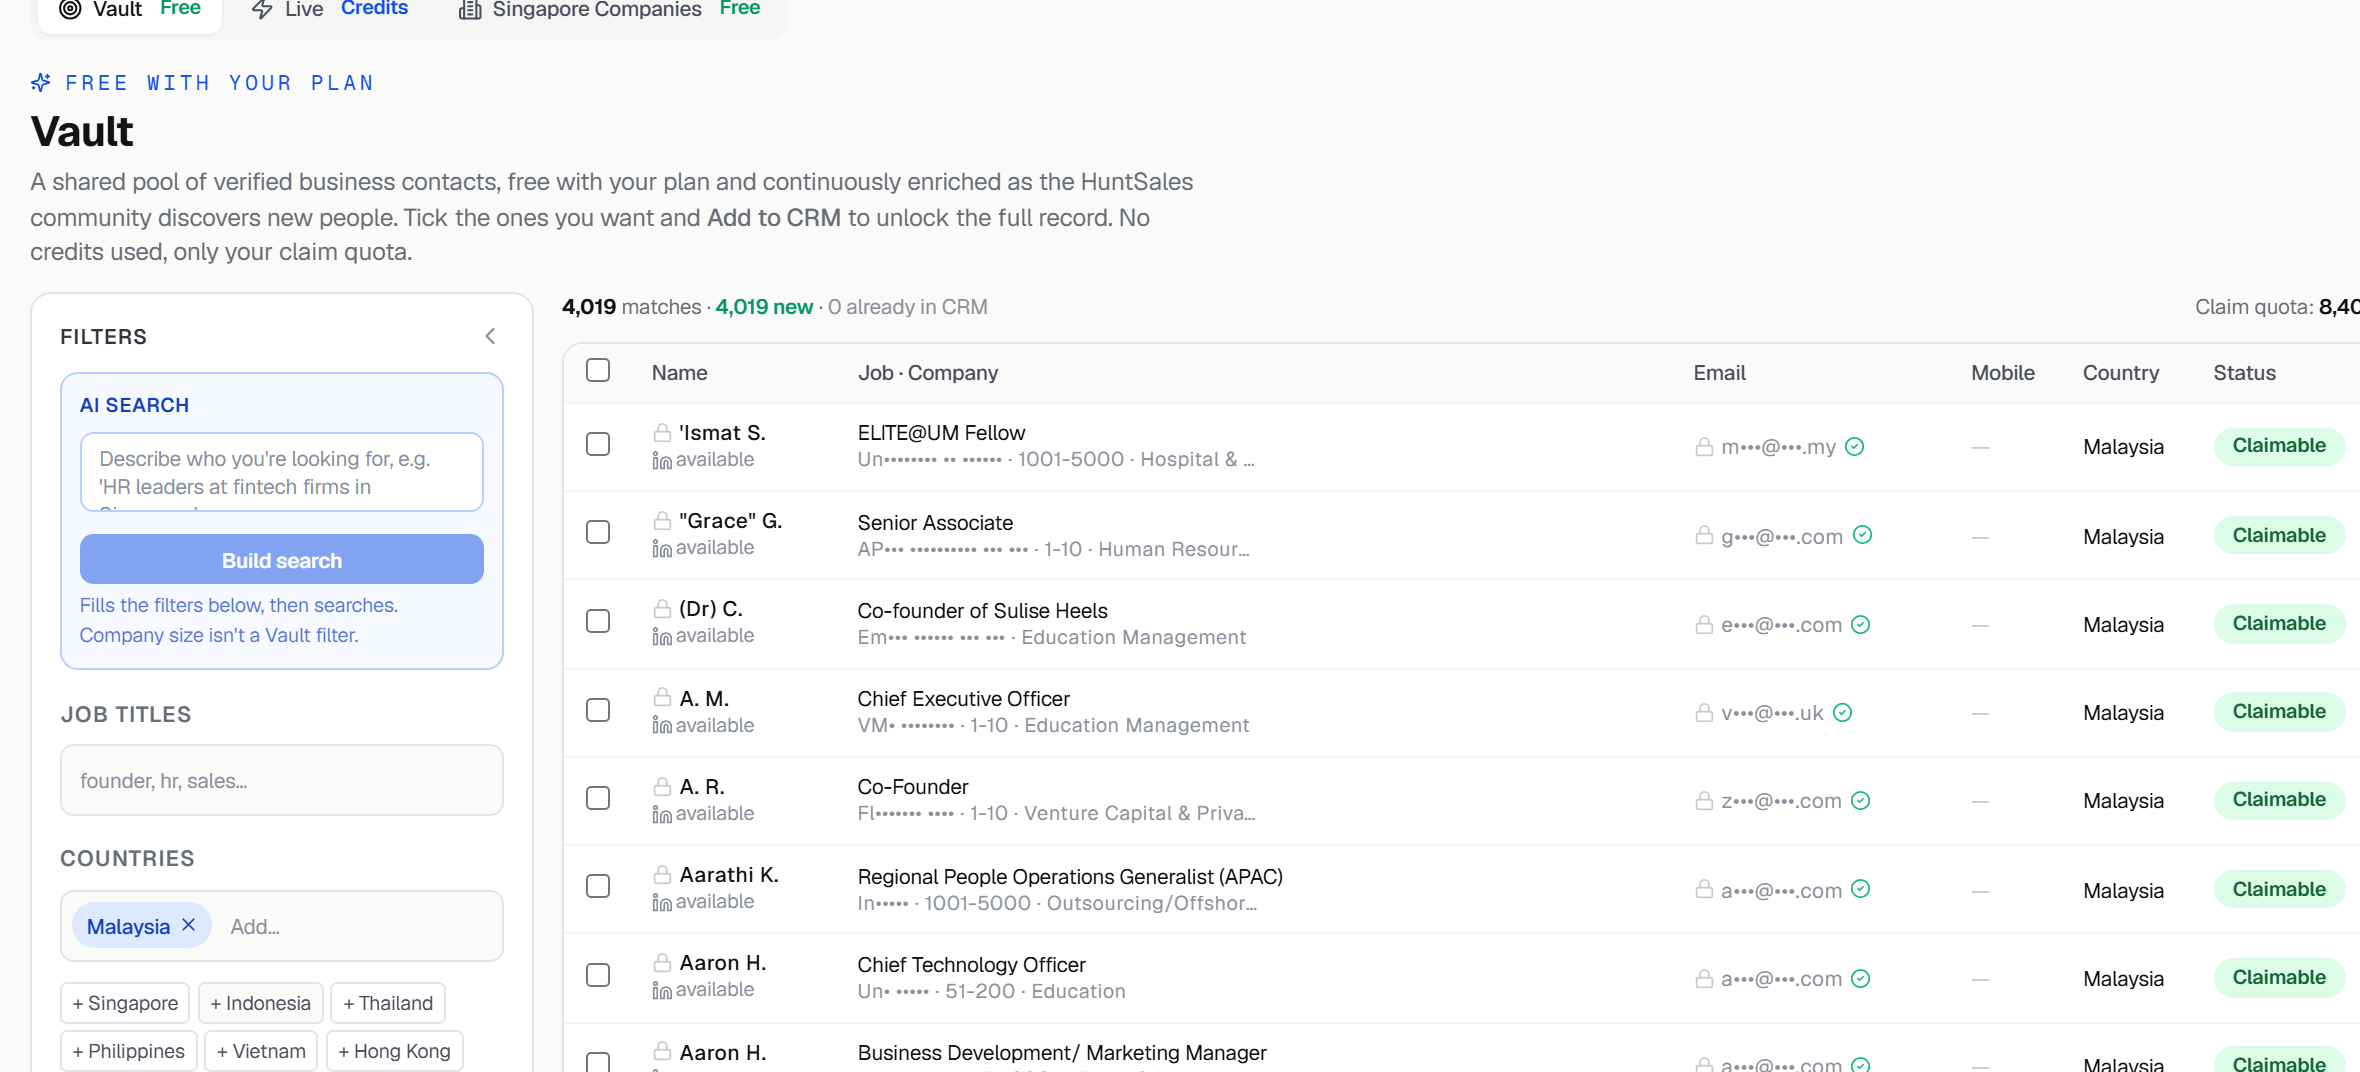Click the Job Titles input field
Screen dimensions: 2360x1072
282,780
